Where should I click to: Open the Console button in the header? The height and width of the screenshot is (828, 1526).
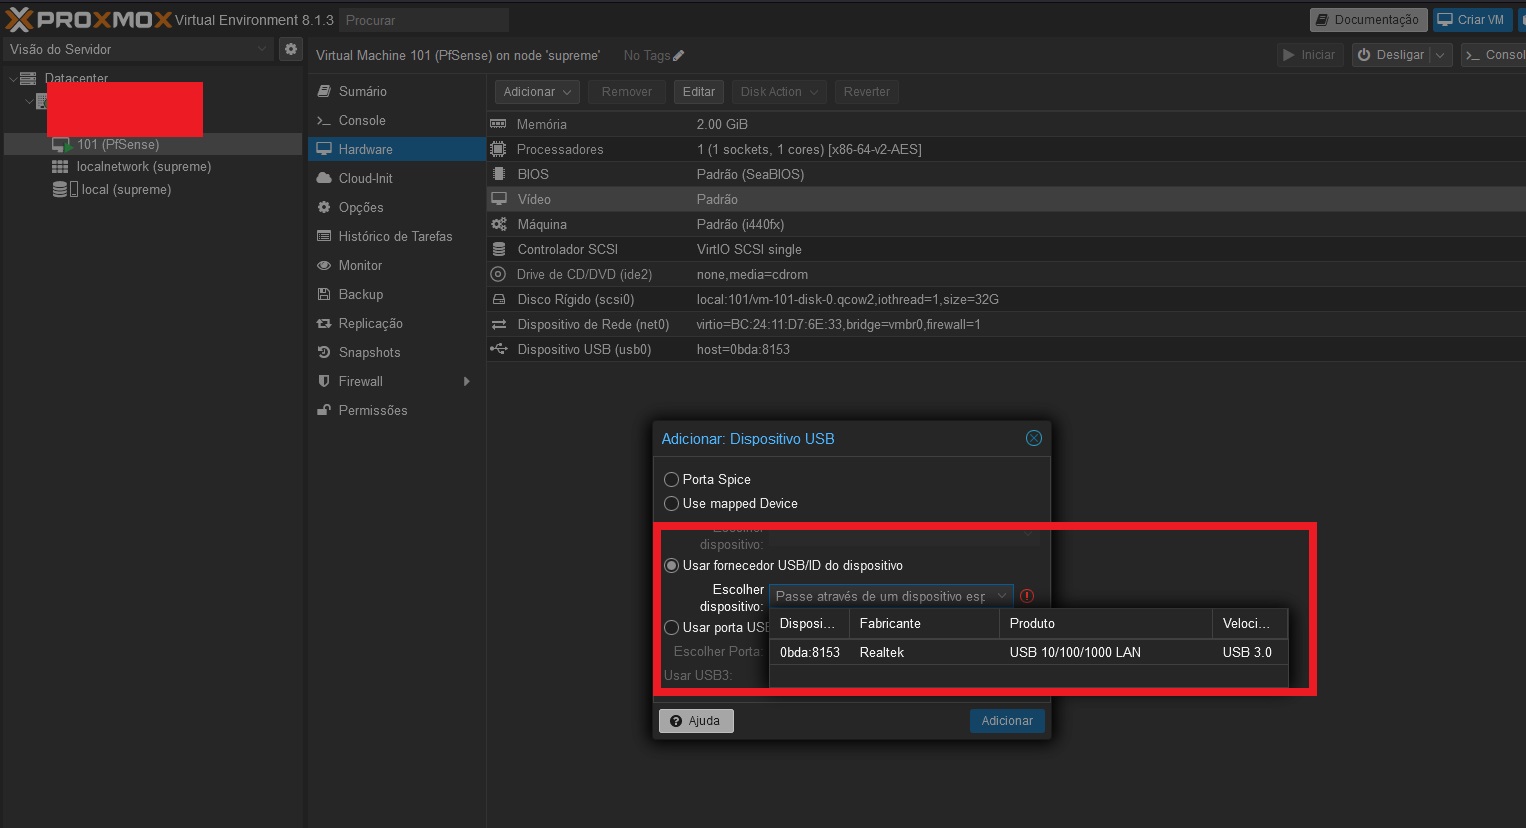click(x=1494, y=55)
